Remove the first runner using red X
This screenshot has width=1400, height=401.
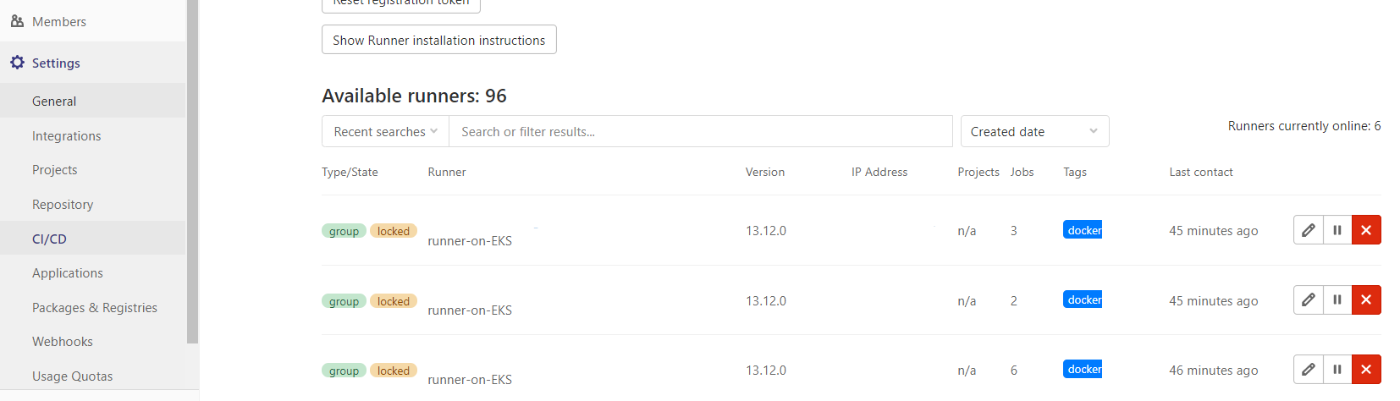[x=1366, y=230]
